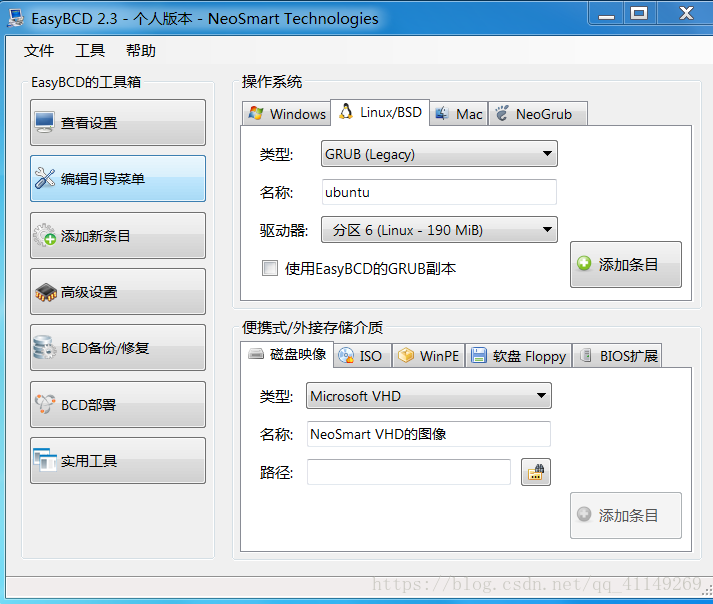Expand the Microsoft VHD type dropdown
This screenshot has height=604, width=713.
pos(429,396)
